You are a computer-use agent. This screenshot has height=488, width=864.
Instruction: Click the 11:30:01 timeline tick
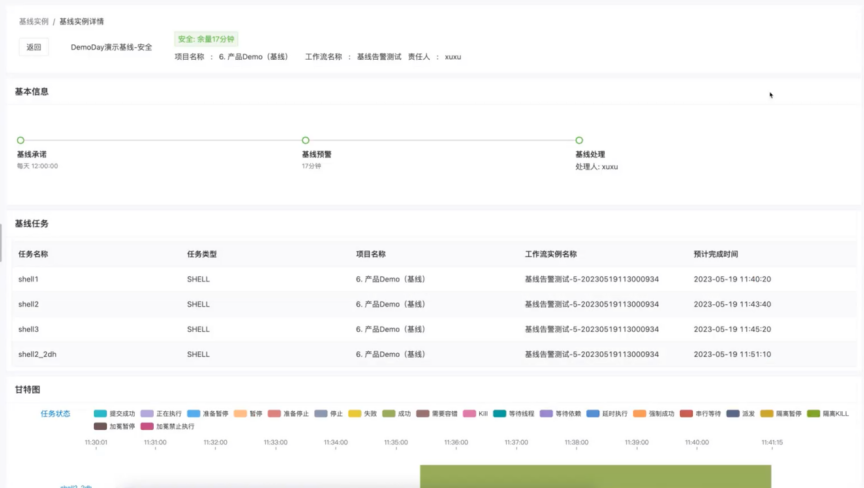(96, 442)
